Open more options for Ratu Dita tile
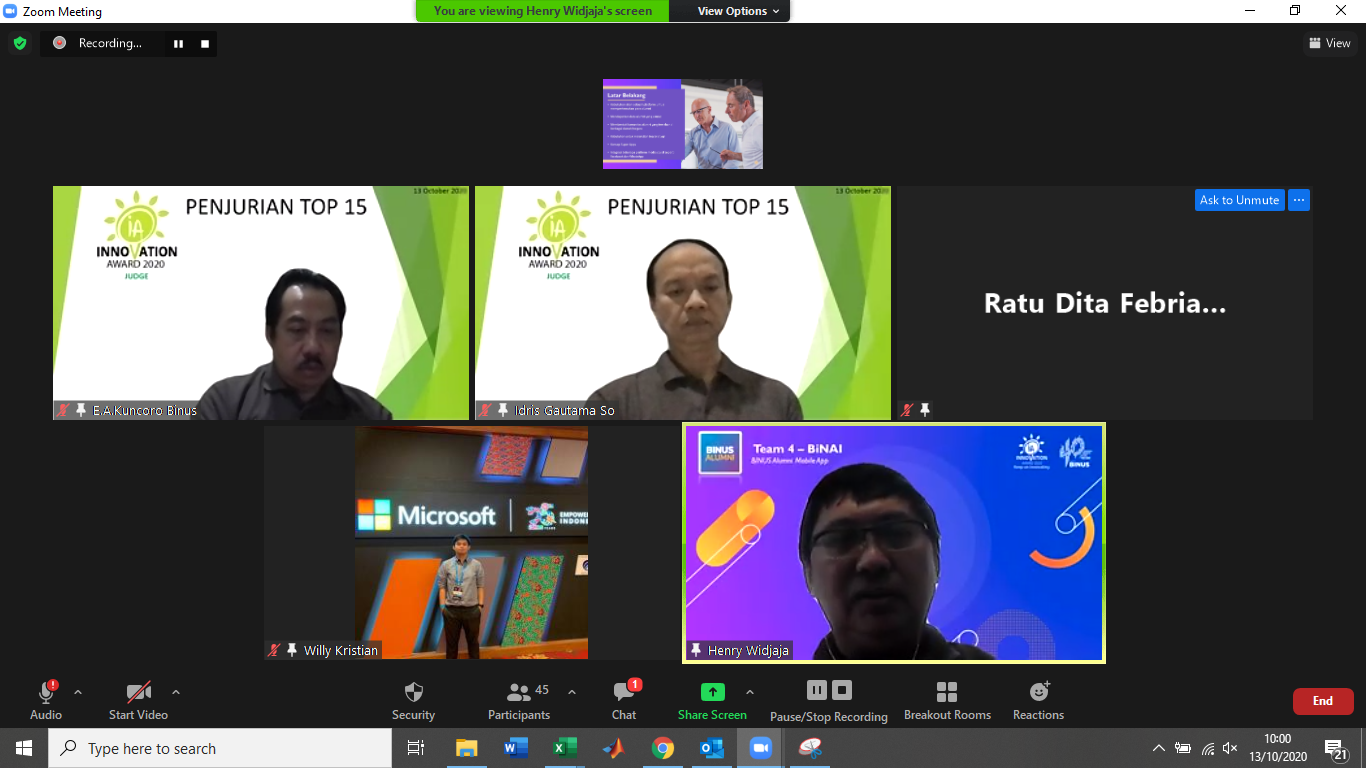This screenshot has width=1366, height=768. coord(1298,200)
